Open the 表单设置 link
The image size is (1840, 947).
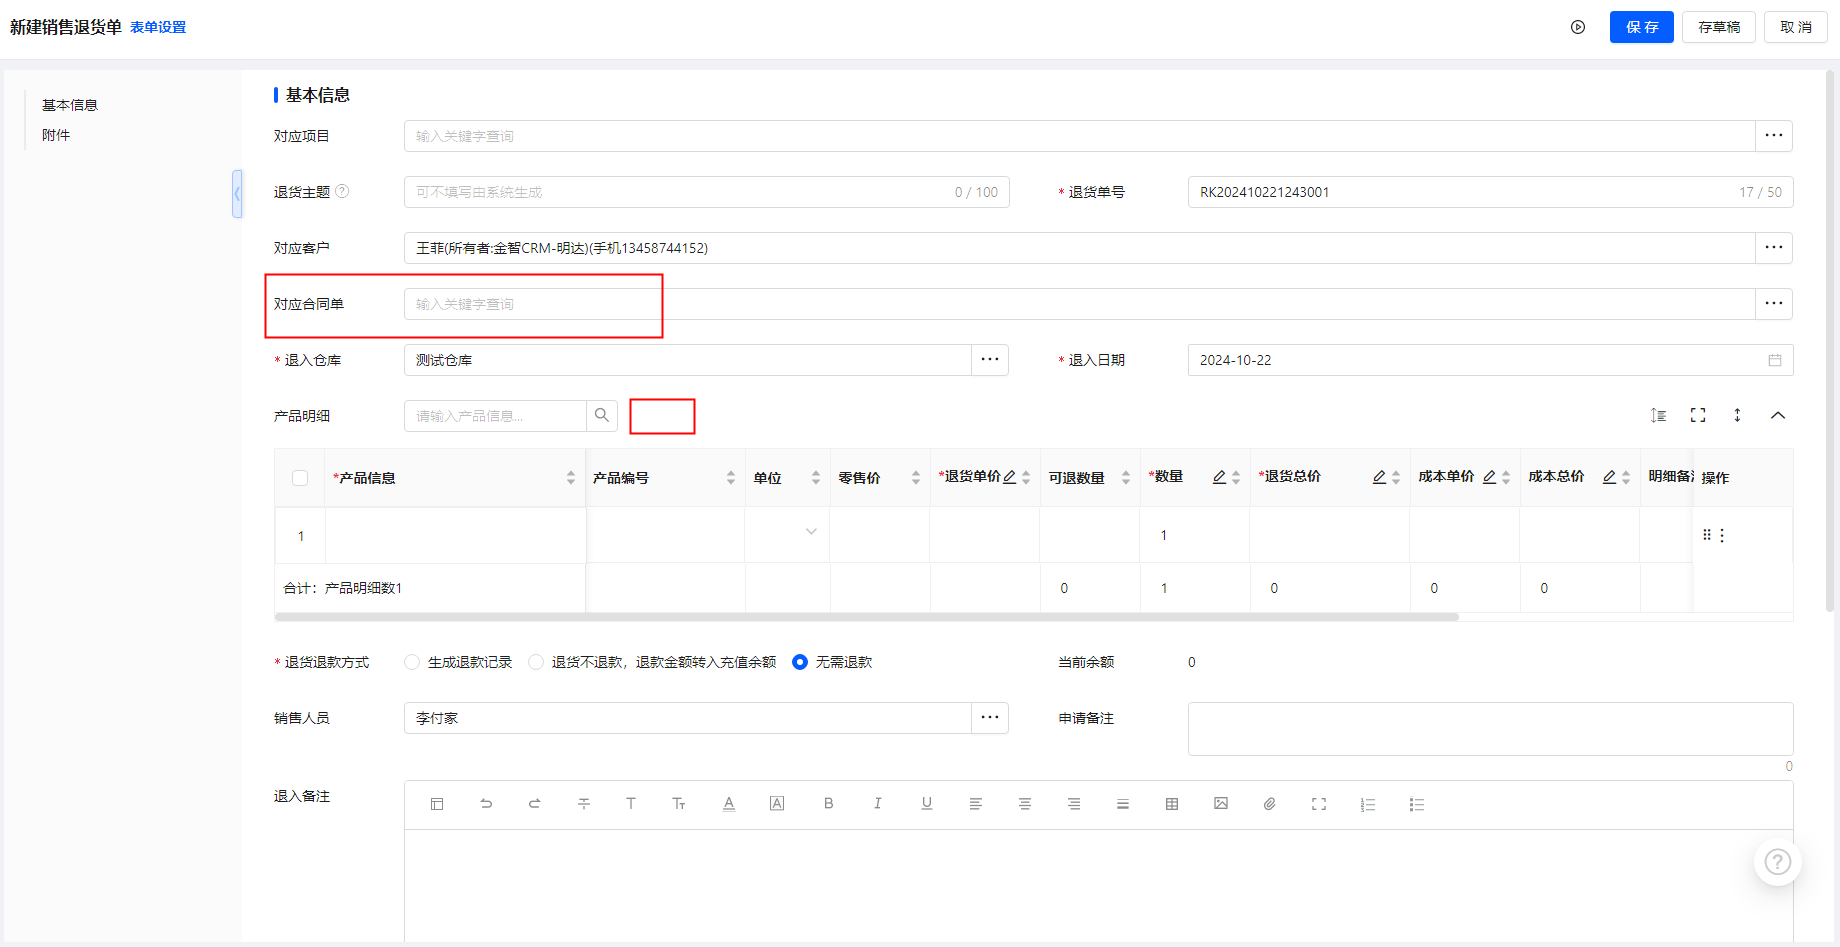coord(158,27)
